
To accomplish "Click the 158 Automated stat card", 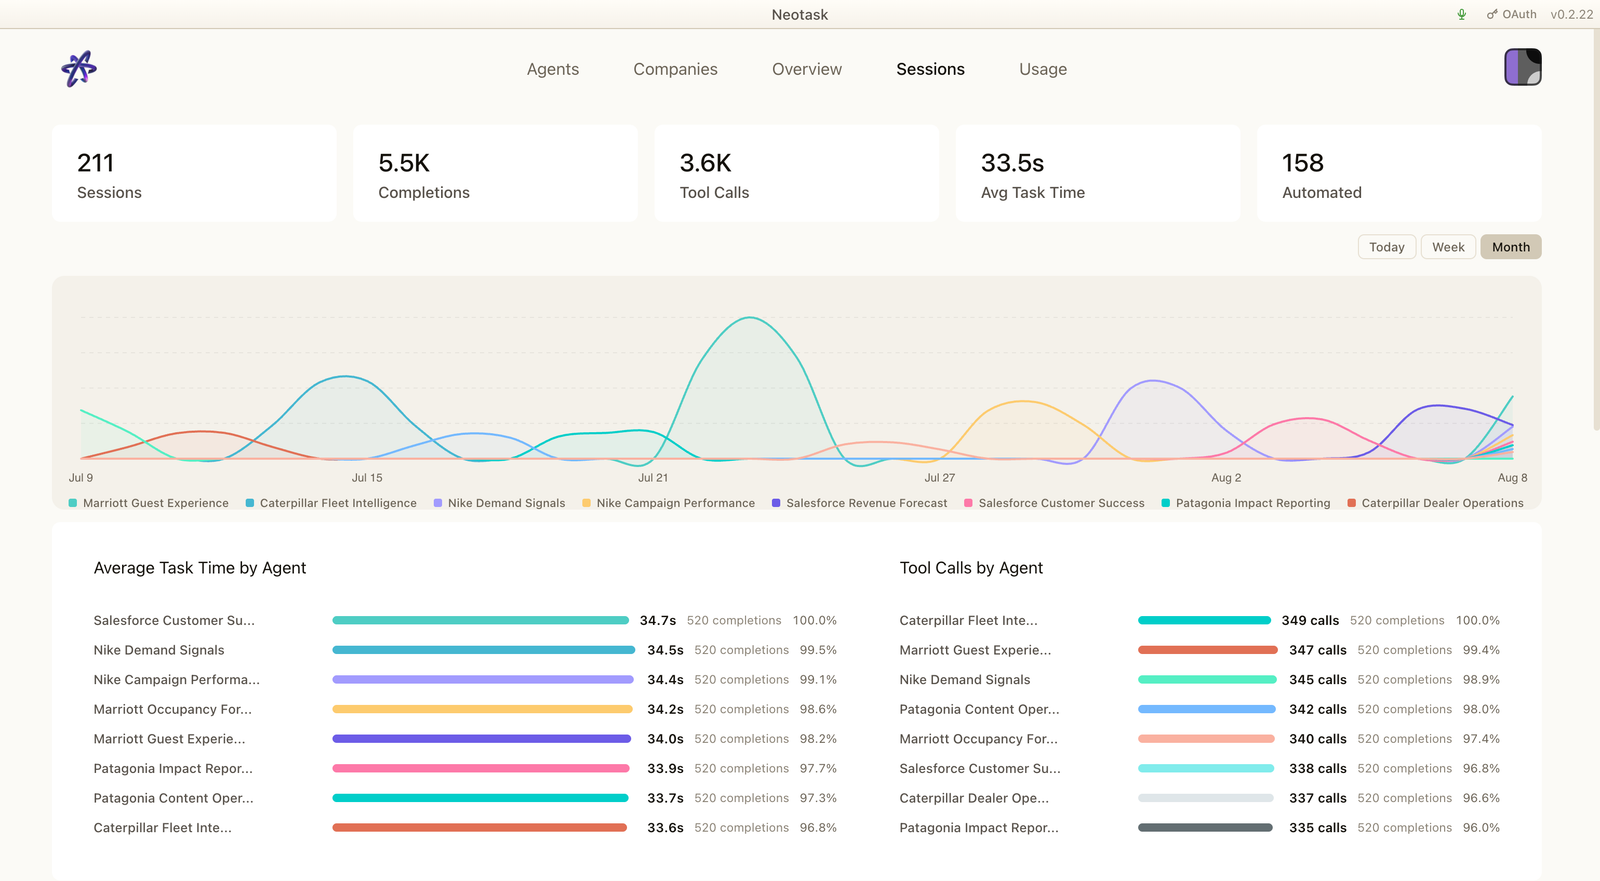I will pos(1399,173).
